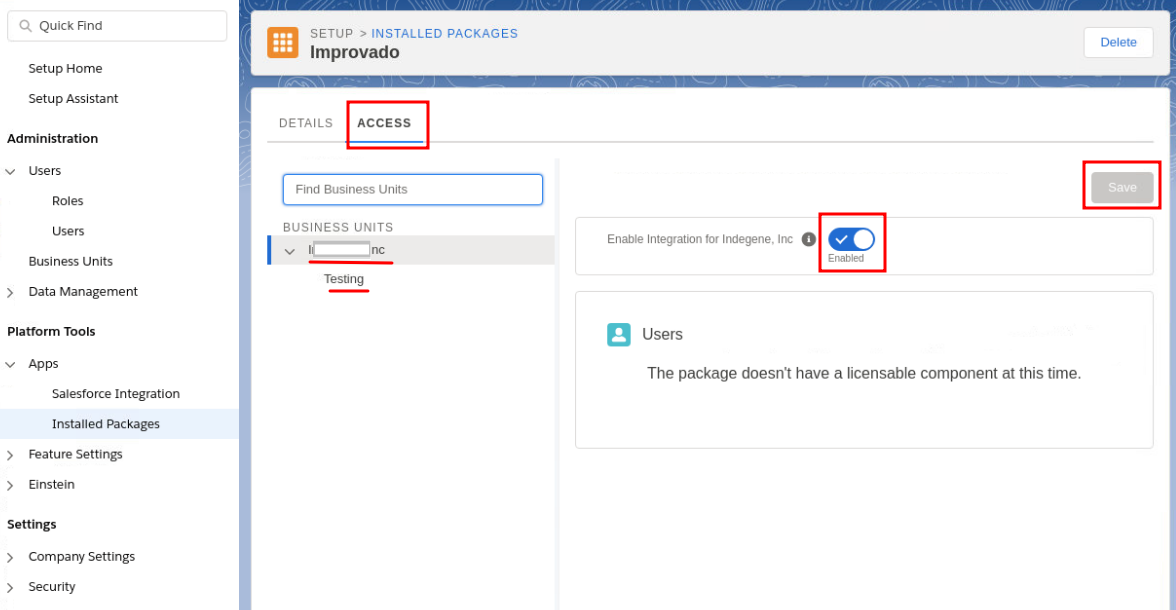1176x610 pixels.
Task: Expand the Data Management section
Action: pyautogui.click(x=10, y=293)
